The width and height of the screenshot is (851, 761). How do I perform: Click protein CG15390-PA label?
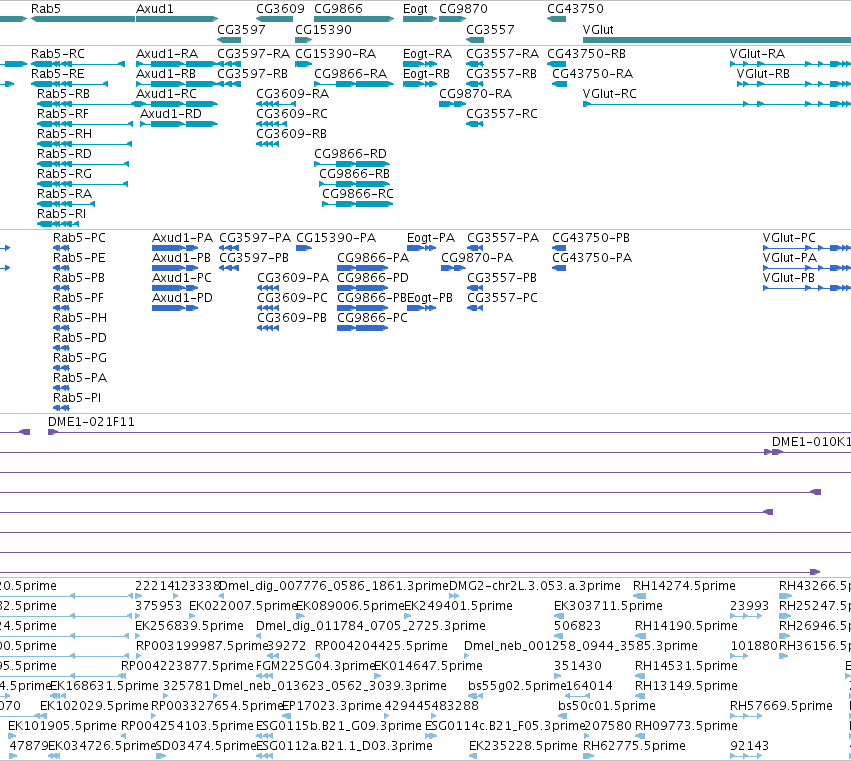point(336,238)
